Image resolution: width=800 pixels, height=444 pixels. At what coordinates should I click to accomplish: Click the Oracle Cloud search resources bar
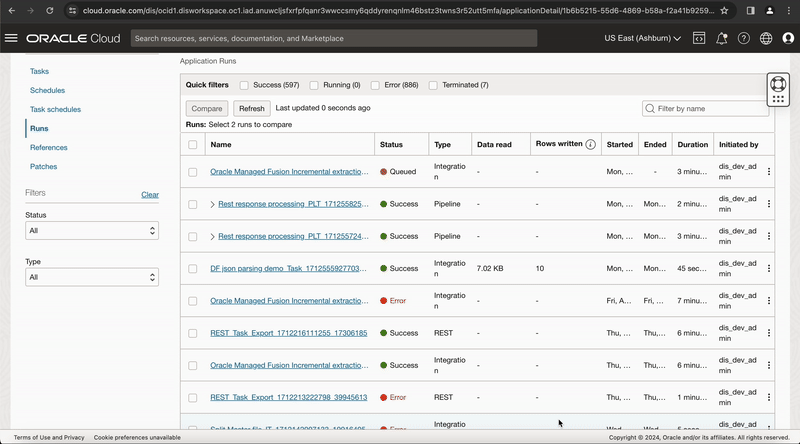(334, 38)
